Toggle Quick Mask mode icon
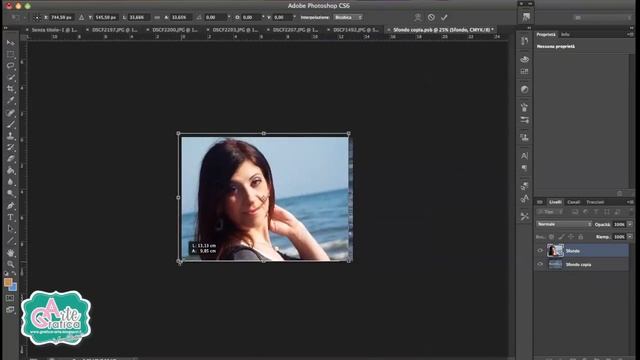The width and height of the screenshot is (640, 360). click(10, 298)
